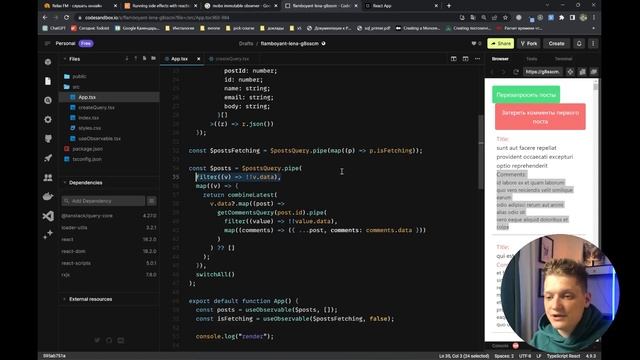
Task: Open useObservable.tsx in file tree
Action: pyautogui.click(x=99, y=138)
